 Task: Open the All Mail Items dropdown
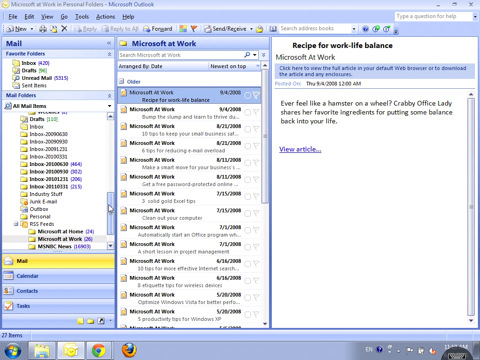(x=109, y=106)
